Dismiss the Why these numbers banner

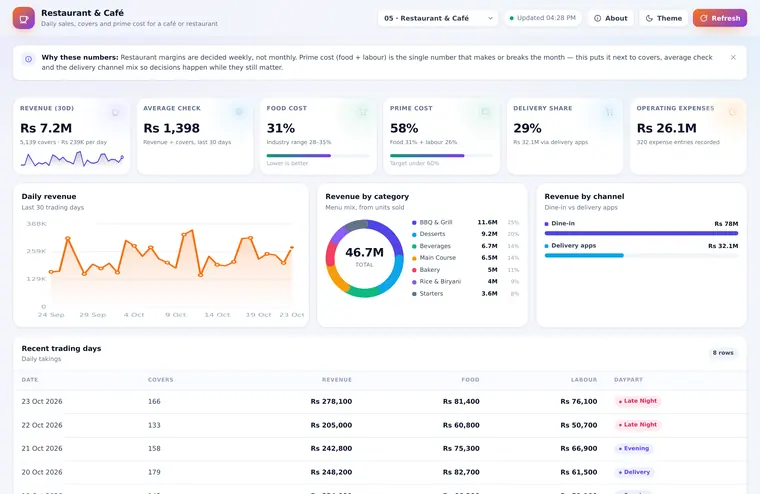[733, 57]
